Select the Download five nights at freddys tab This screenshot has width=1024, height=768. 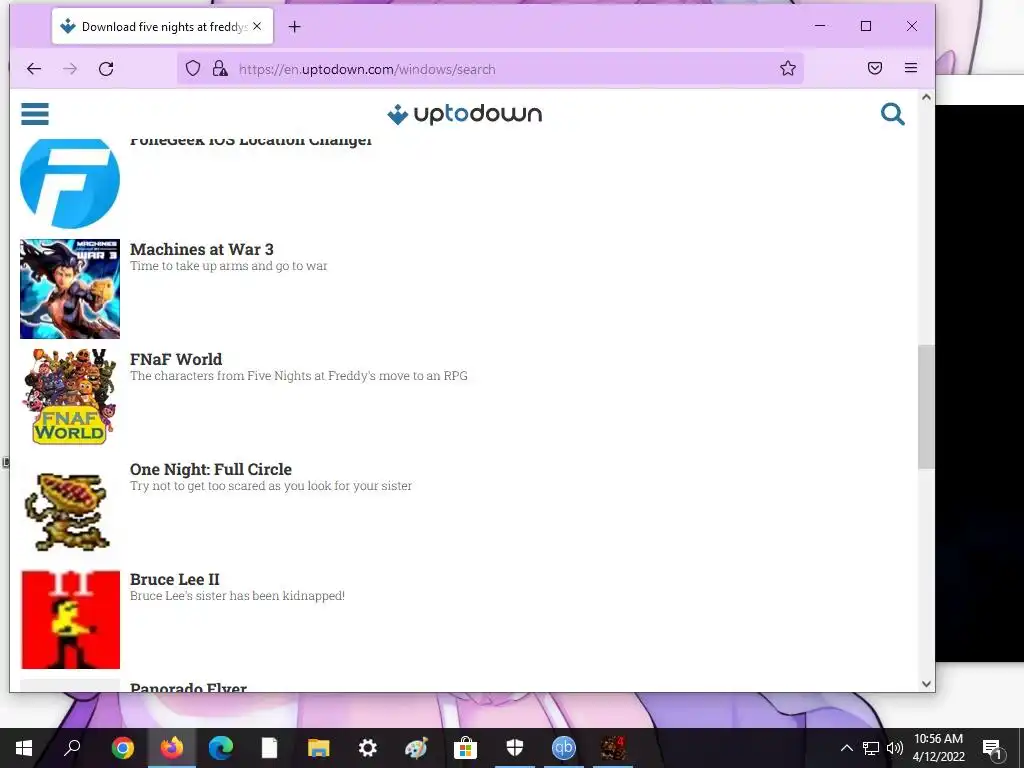[x=163, y=27]
